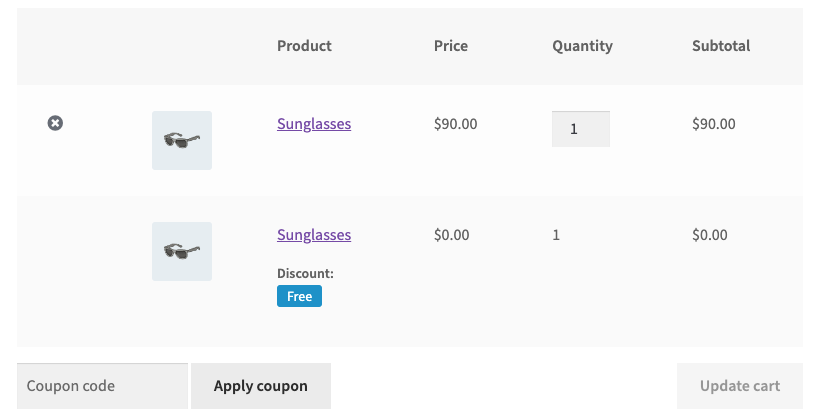Screen dimensions: 815x415
Task: Click the $0.00 subtotal value
Action: coord(710,235)
